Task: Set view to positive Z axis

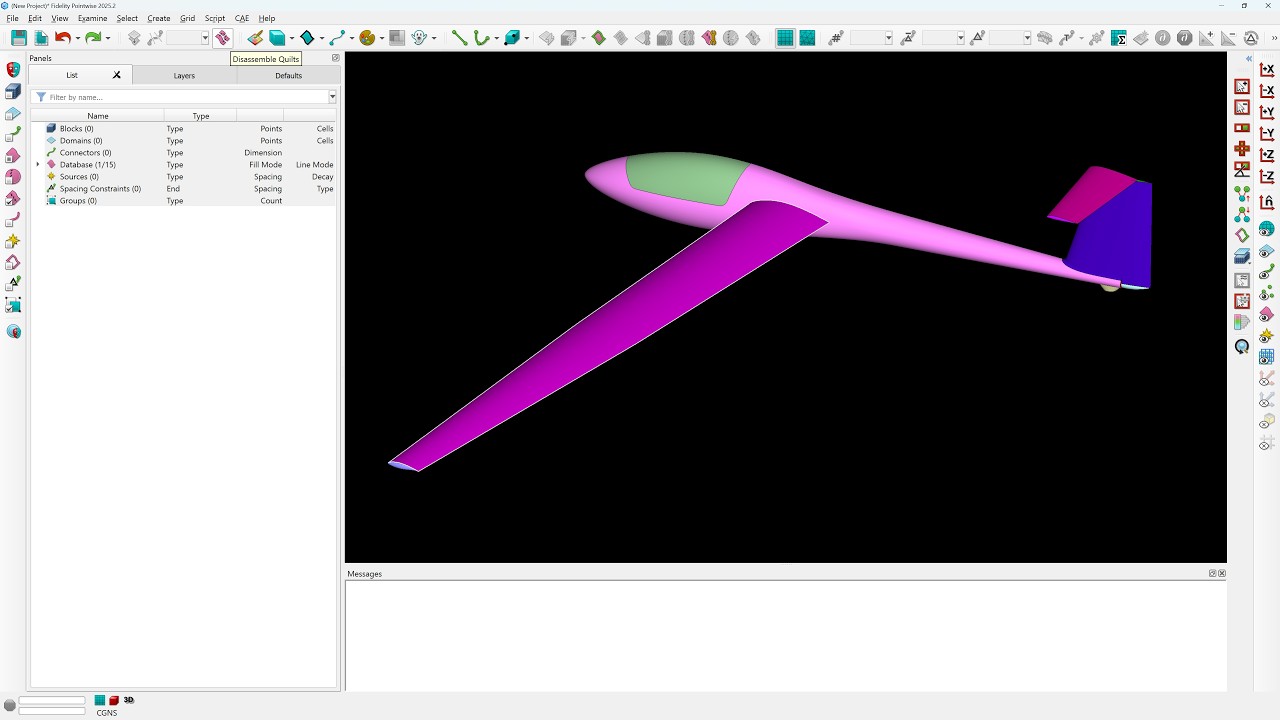Action: click(1267, 155)
